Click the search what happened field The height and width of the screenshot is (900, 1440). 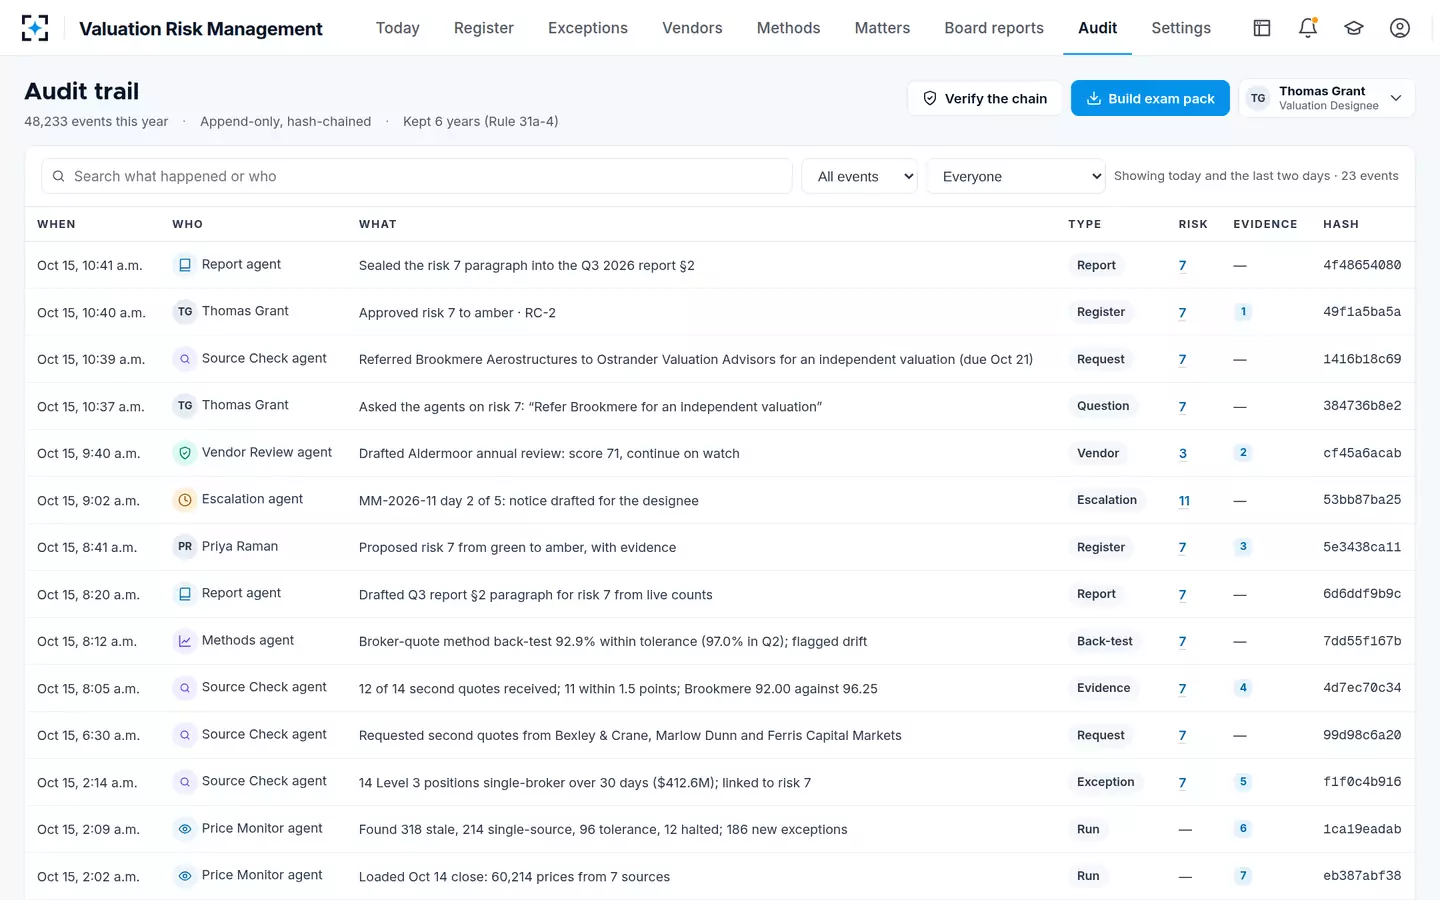417,176
